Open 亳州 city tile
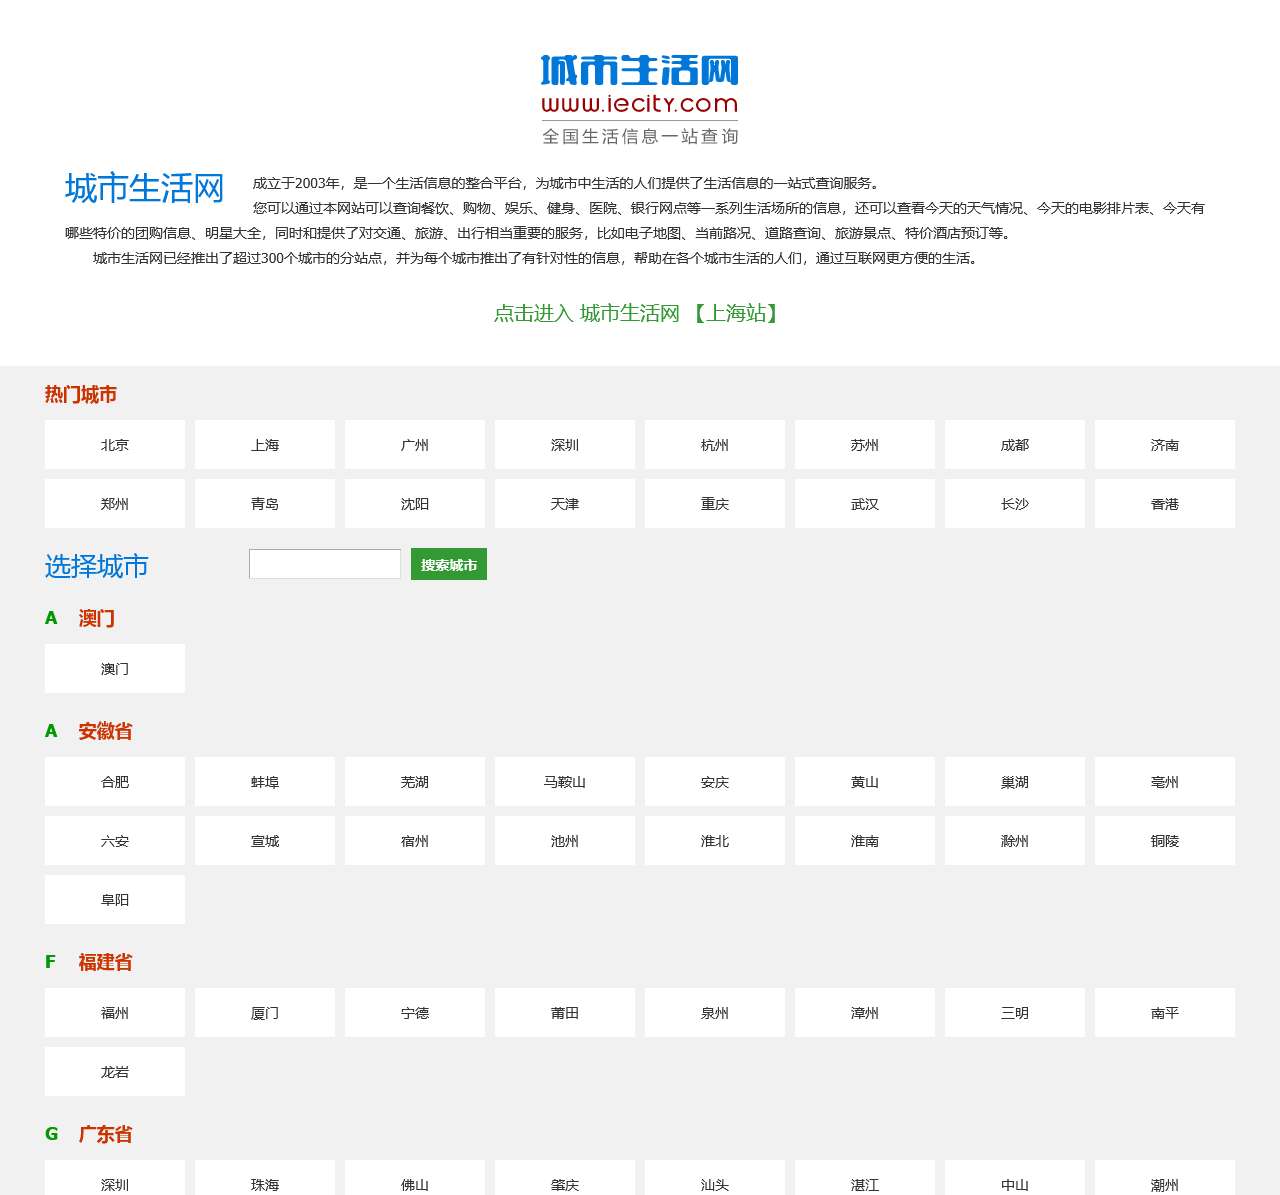 1165,782
